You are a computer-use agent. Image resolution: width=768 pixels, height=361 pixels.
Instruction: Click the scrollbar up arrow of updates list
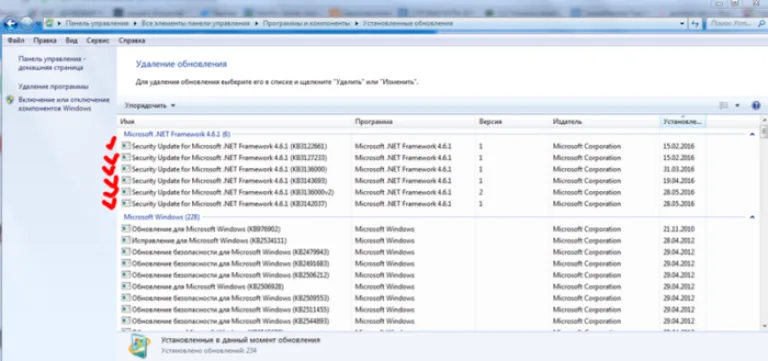(x=765, y=120)
